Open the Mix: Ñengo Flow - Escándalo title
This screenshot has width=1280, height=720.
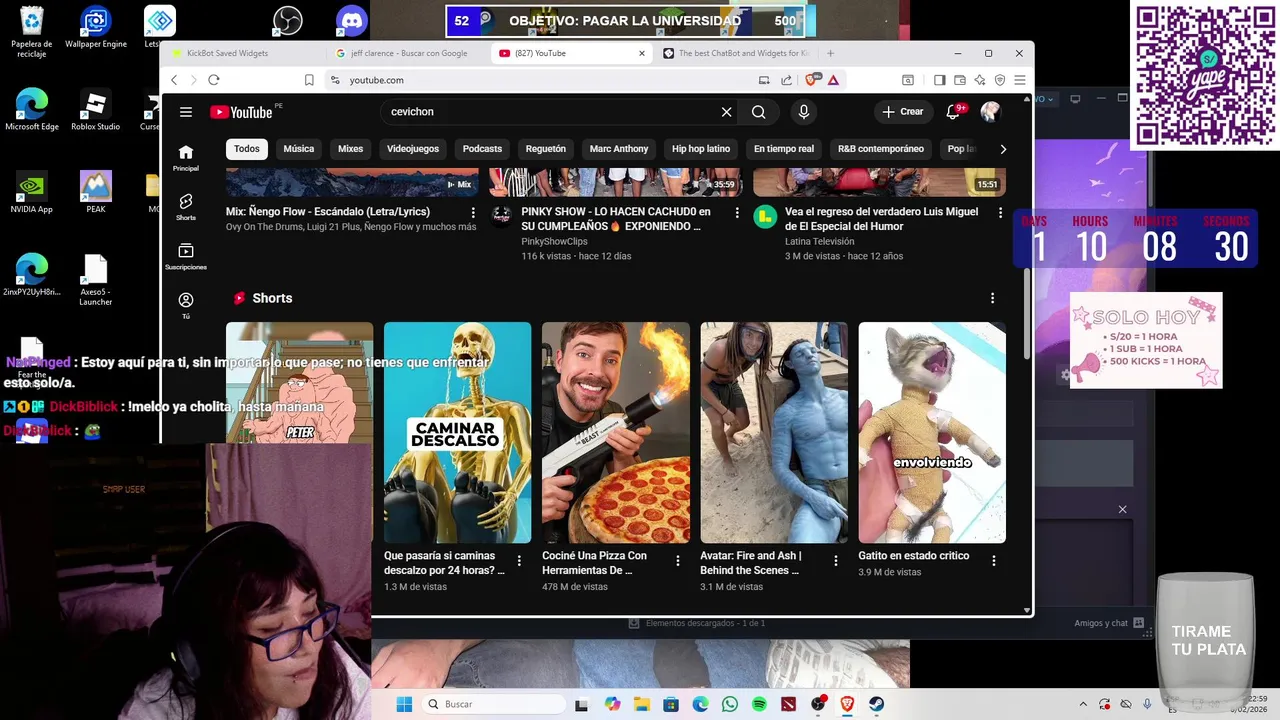328,212
